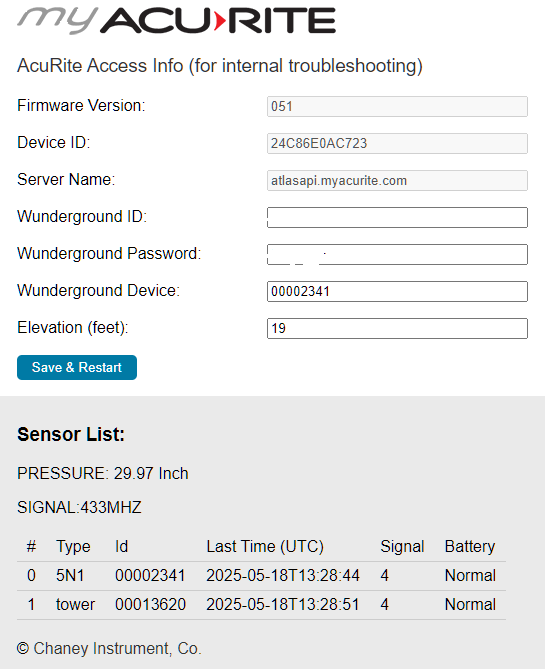Click the Save & Restart button
This screenshot has height=669, width=545.
coord(77,367)
